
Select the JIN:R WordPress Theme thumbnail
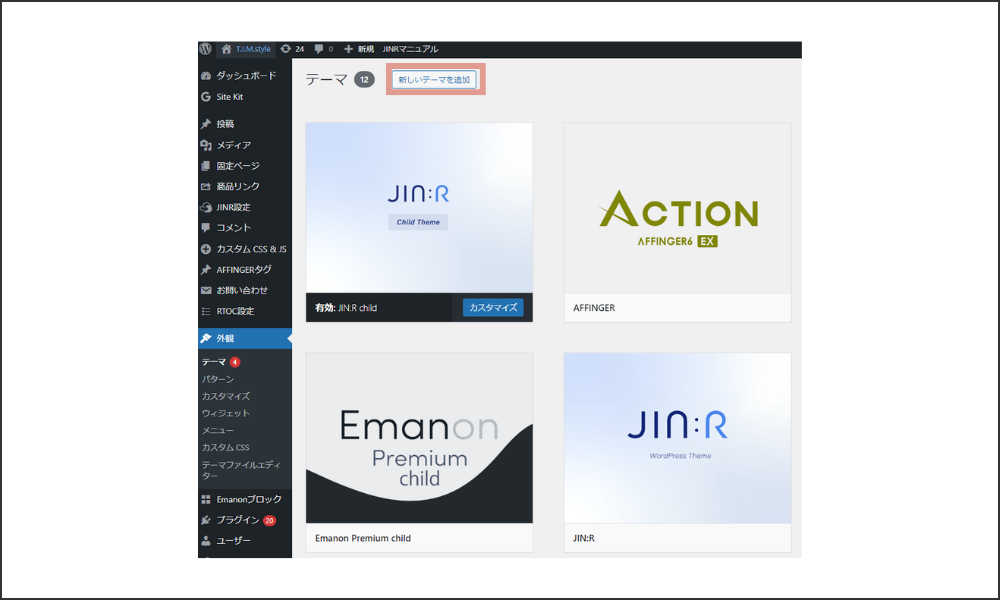coord(677,438)
